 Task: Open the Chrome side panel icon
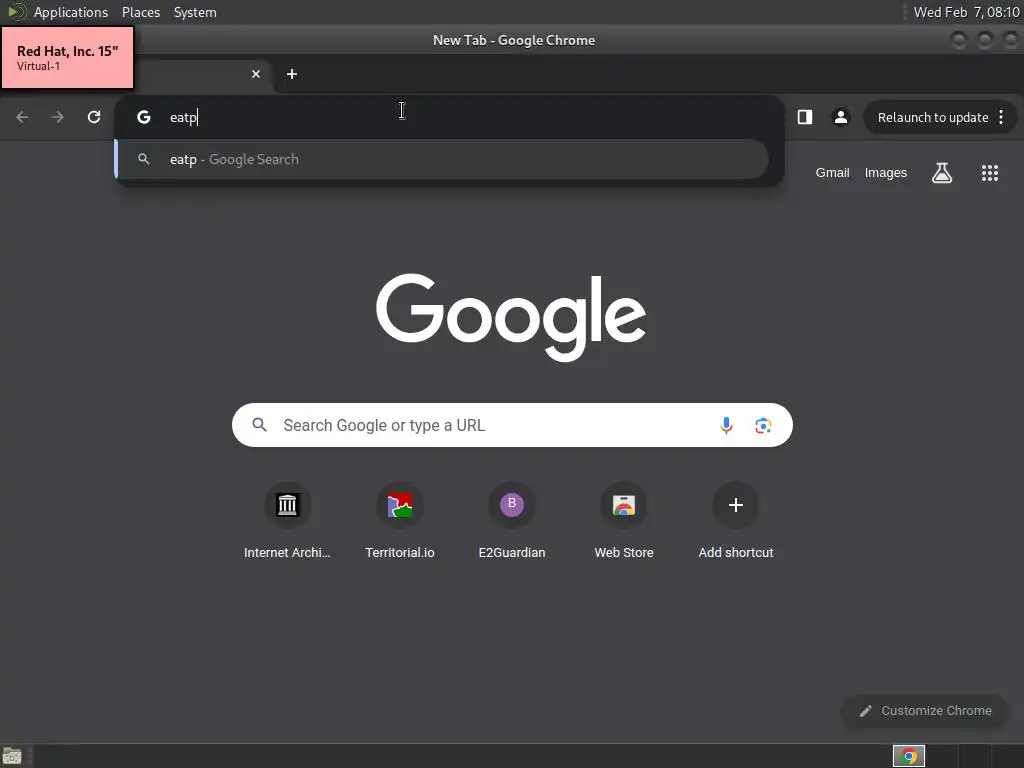tap(805, 117)
